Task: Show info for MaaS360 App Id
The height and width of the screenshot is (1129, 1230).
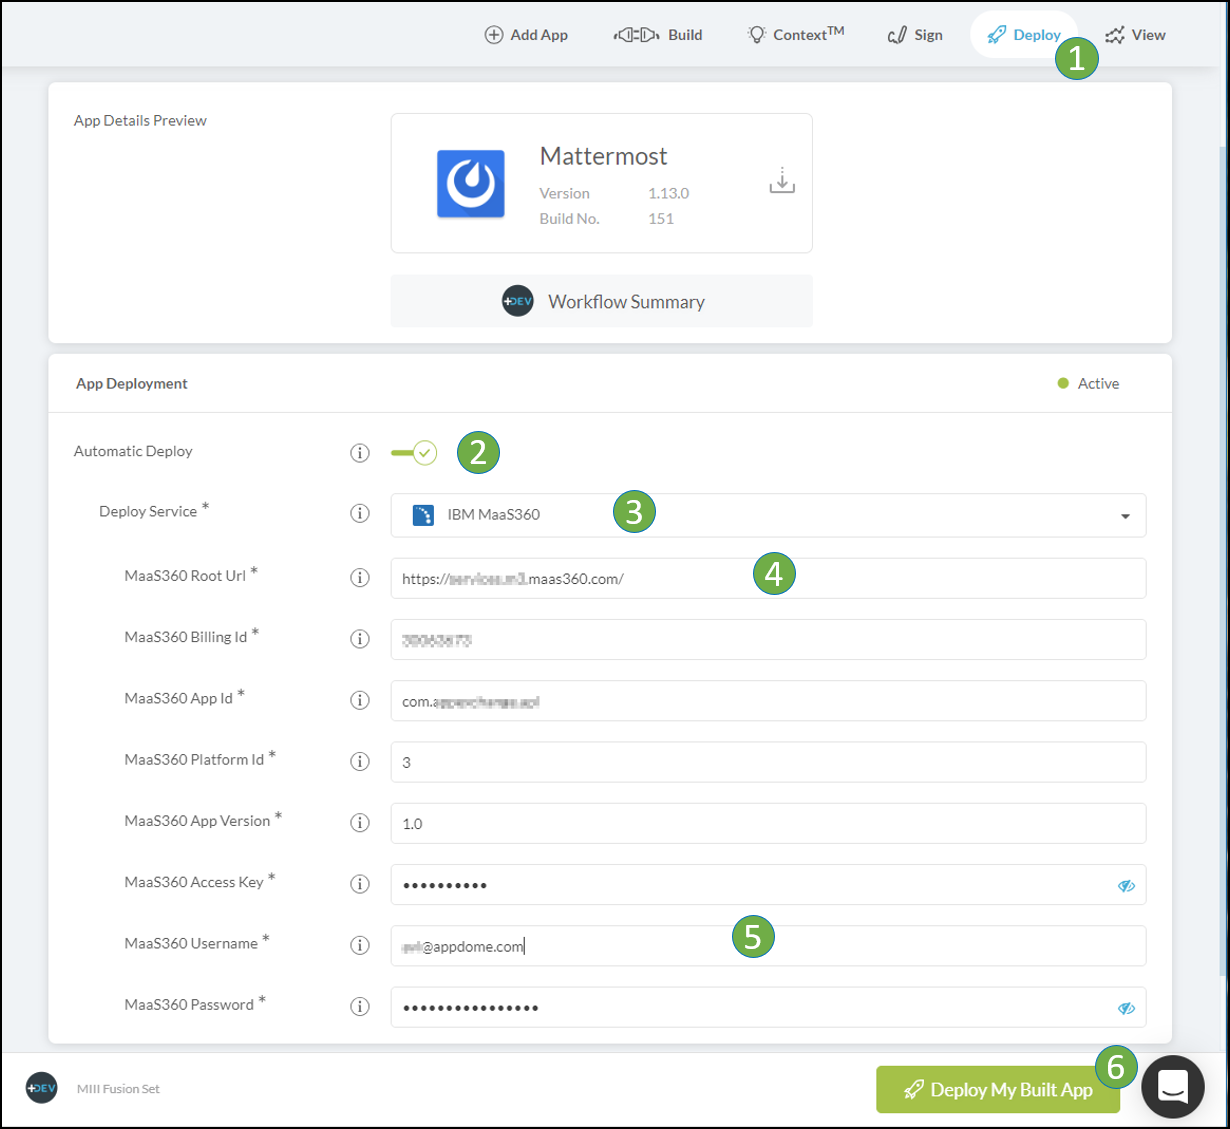Action: (x=360, y=700)
